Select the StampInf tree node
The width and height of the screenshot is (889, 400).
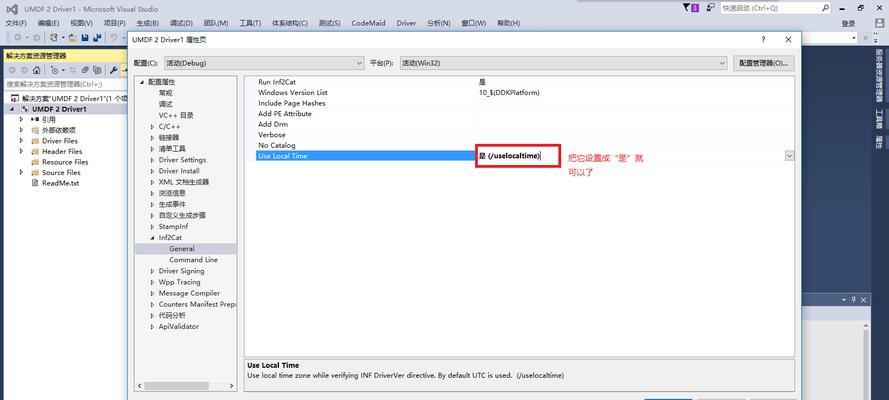(x=173, y=227)
